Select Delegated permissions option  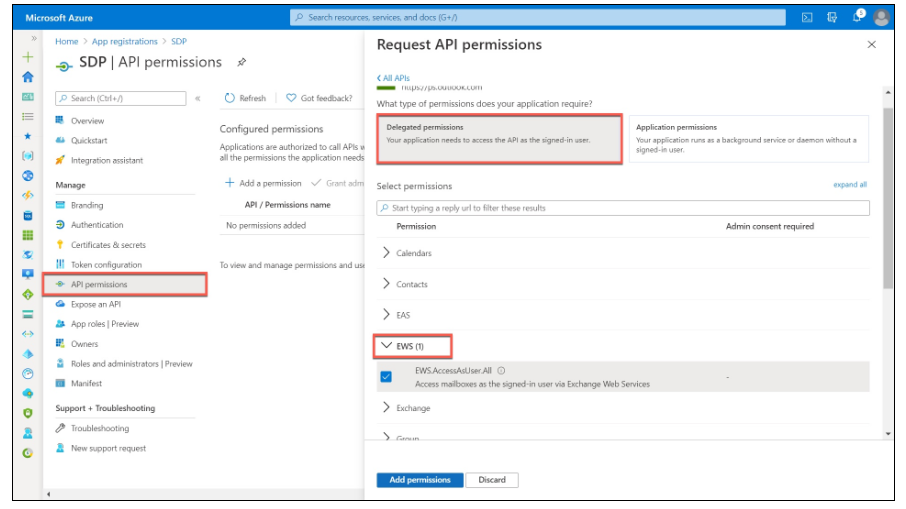tap(500, 138)
